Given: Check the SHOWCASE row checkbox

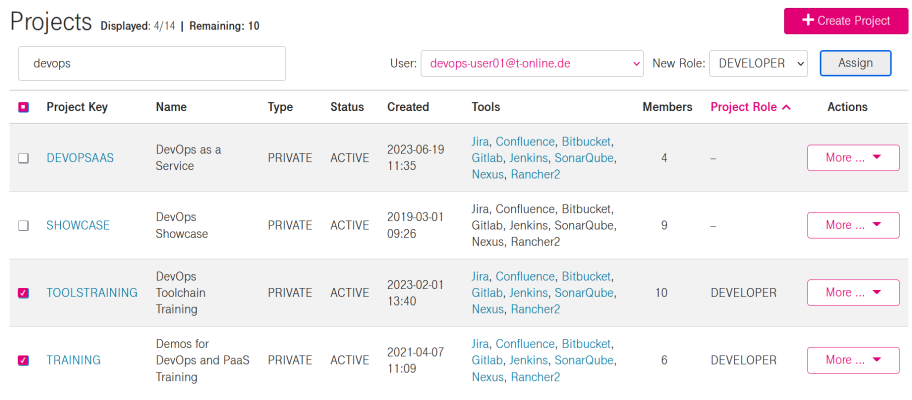Looking at the screenshot, I should click(23, 226).
